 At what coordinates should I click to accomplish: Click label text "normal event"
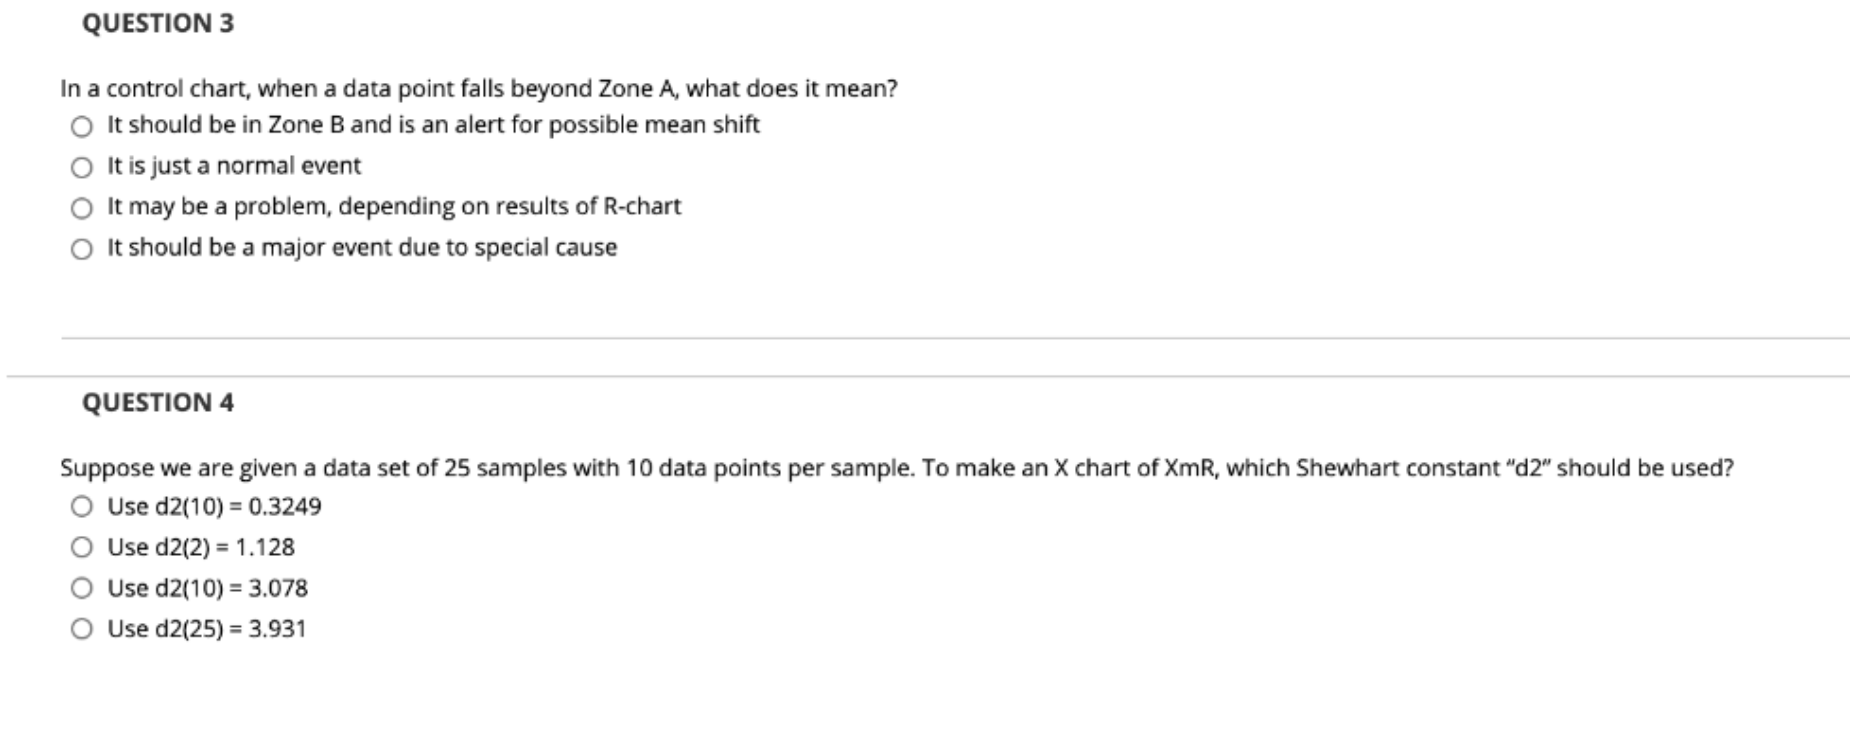232,165
